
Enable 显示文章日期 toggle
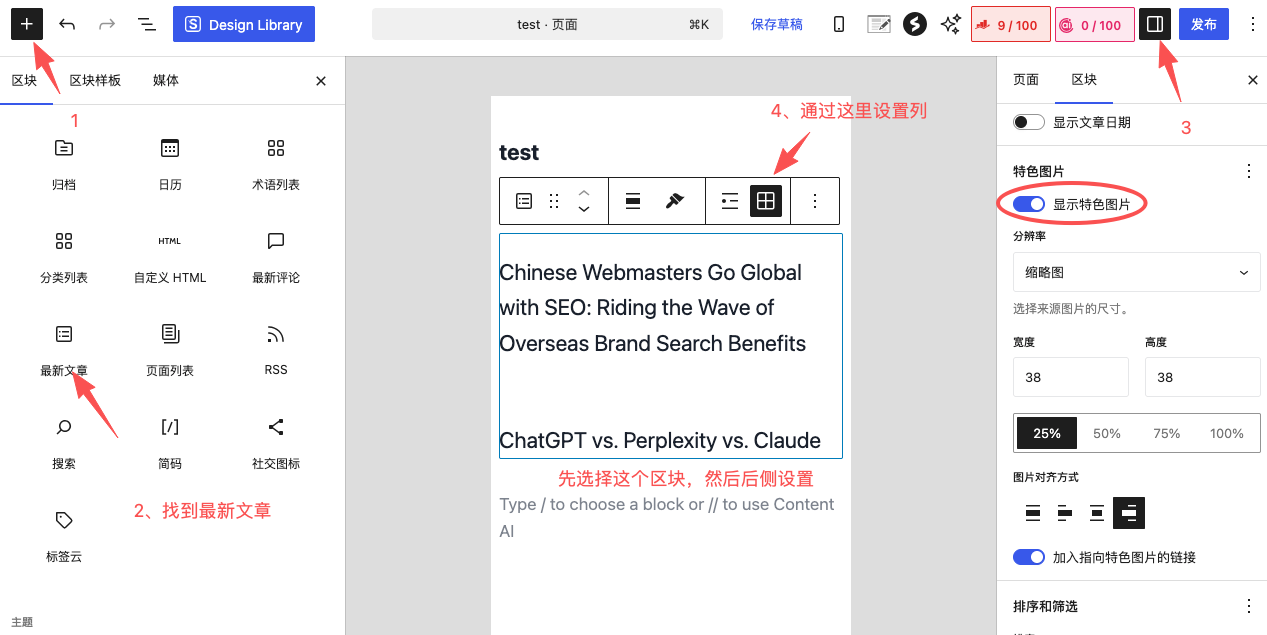click(x=1029, y=122)
